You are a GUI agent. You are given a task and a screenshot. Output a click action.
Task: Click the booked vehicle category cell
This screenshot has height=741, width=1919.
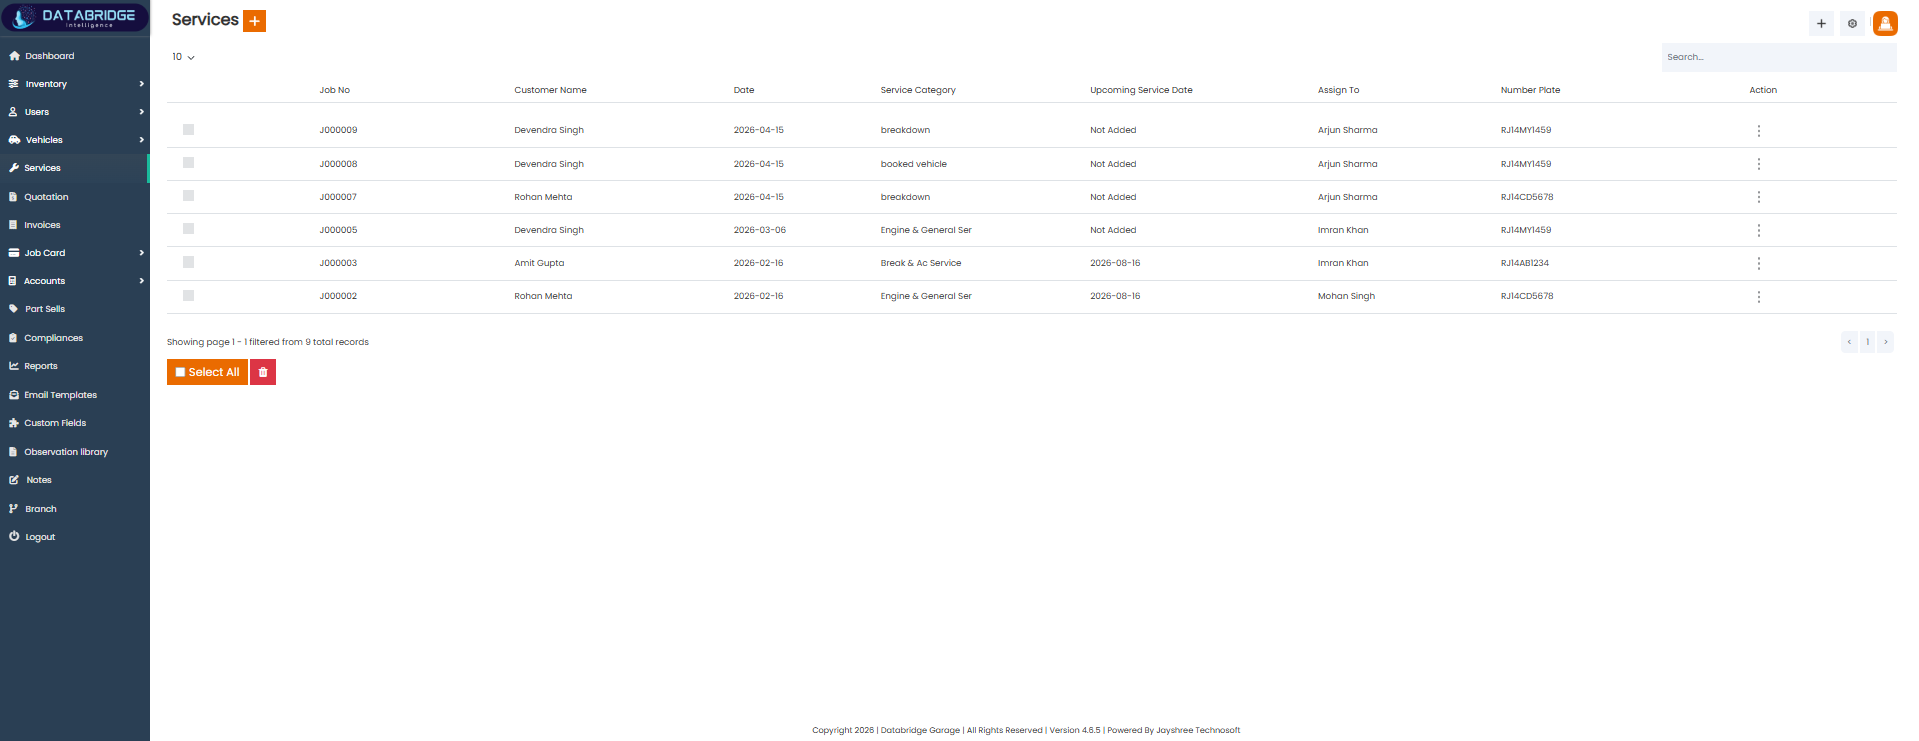click(913, 164)
